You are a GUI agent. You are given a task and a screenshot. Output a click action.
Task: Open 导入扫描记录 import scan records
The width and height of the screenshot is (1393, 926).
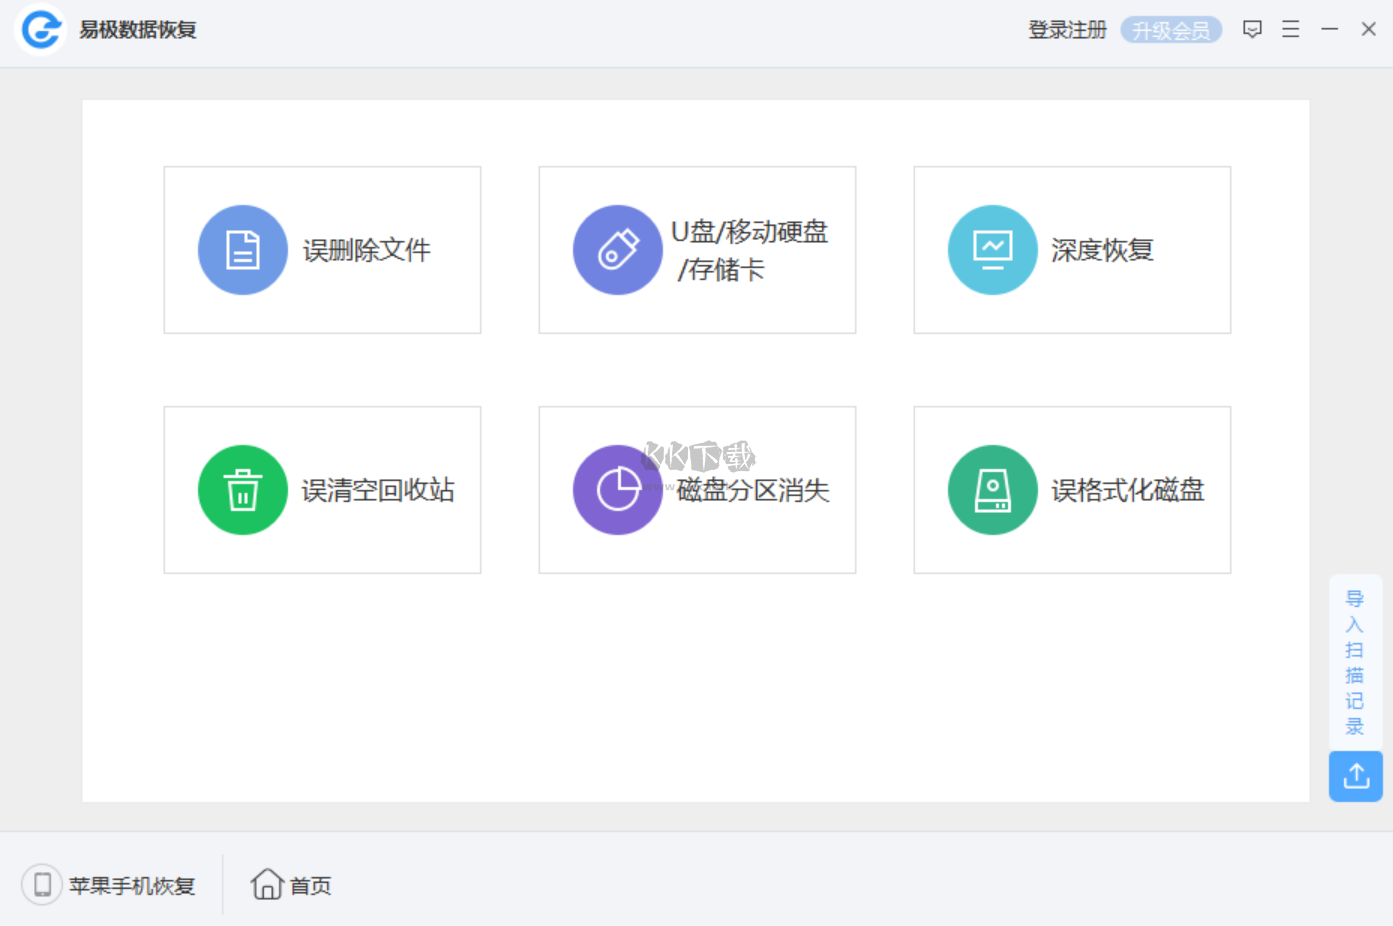click(1355, 662)
